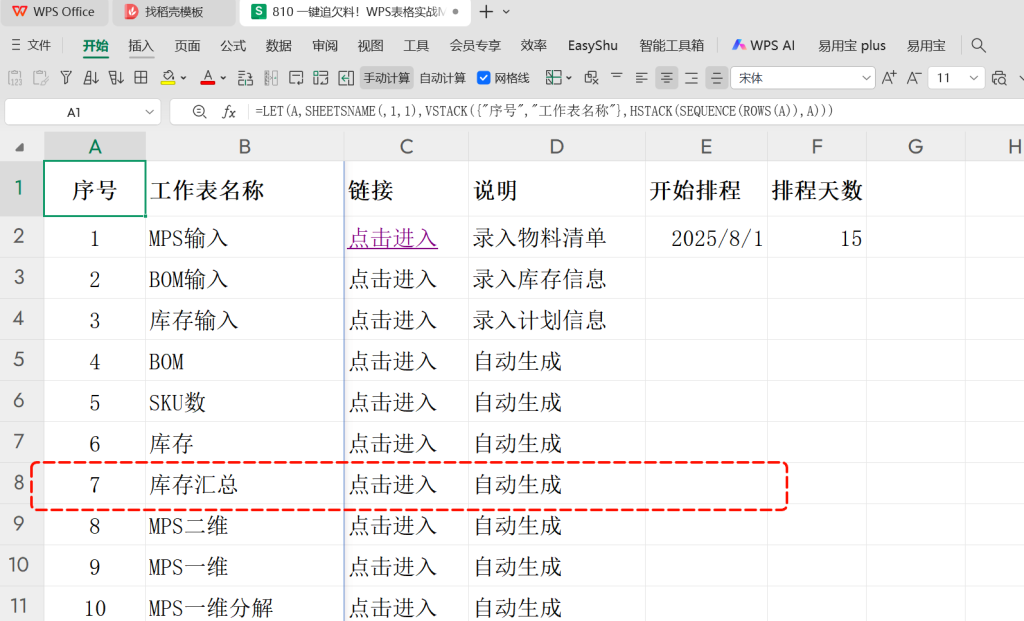Open the font color dropdown arrow
Image resolution: width=1024 pixels, height=621 pixels.
[223, 78]
